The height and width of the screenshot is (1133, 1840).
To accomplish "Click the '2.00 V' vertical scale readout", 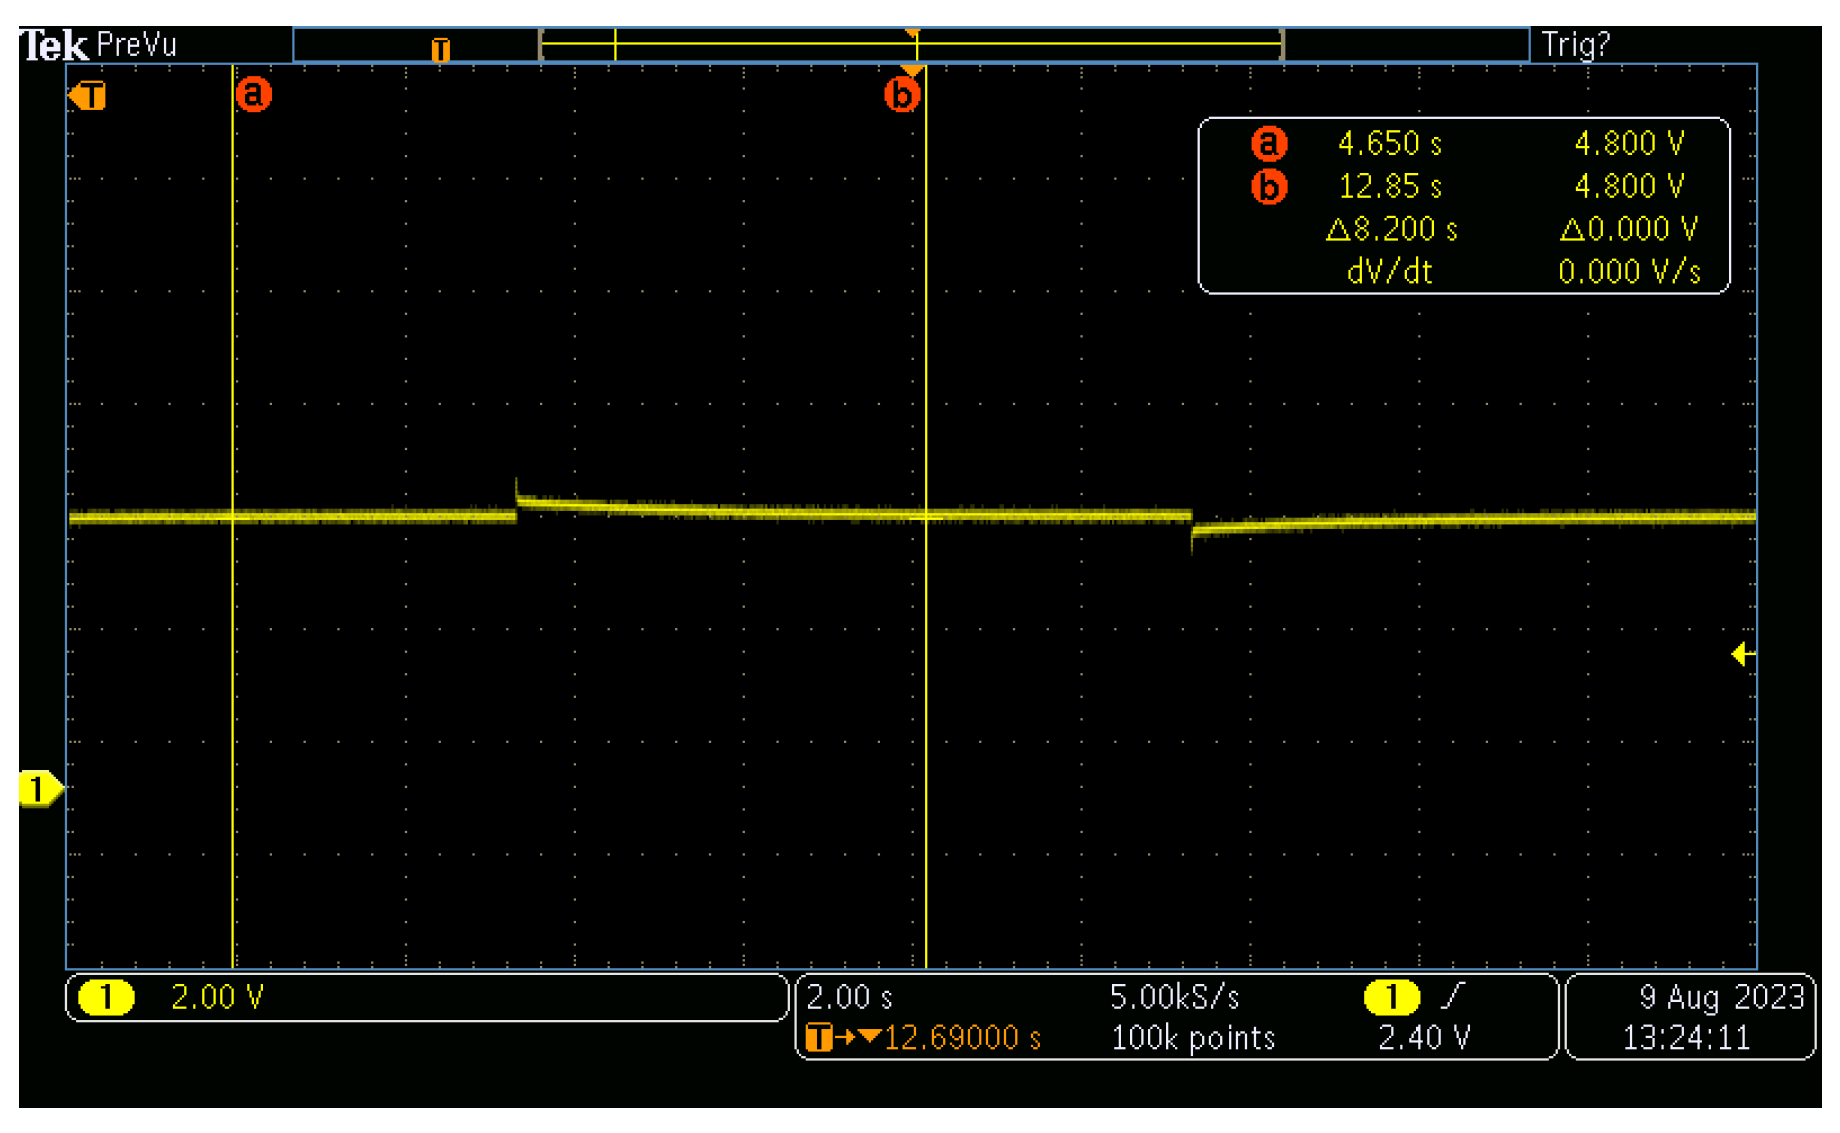I will tap(218, 997).
